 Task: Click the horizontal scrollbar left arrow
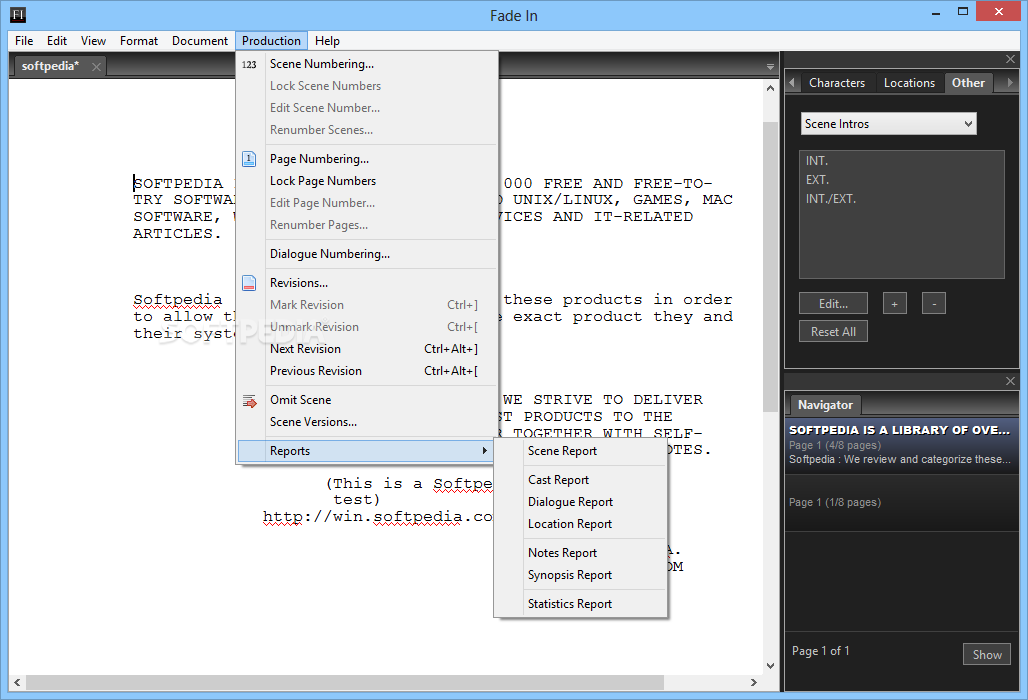[x=17, y=682]
